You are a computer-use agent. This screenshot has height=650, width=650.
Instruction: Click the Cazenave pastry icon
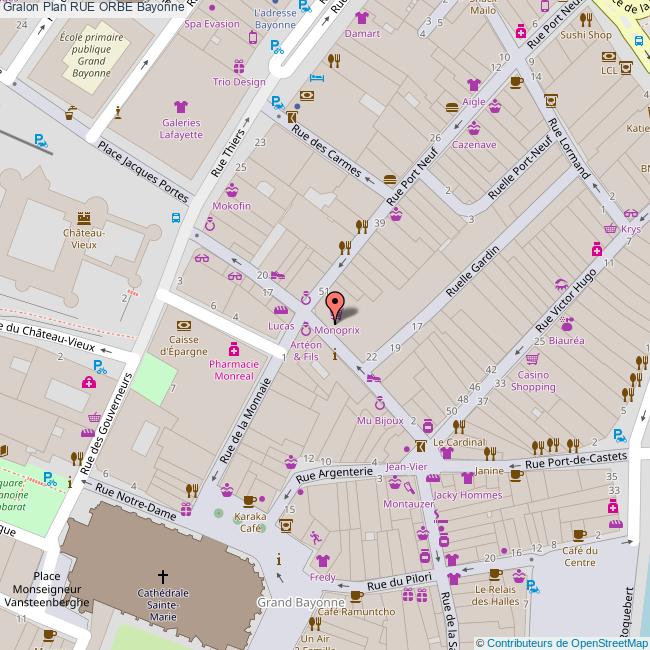tap(474, 128)
